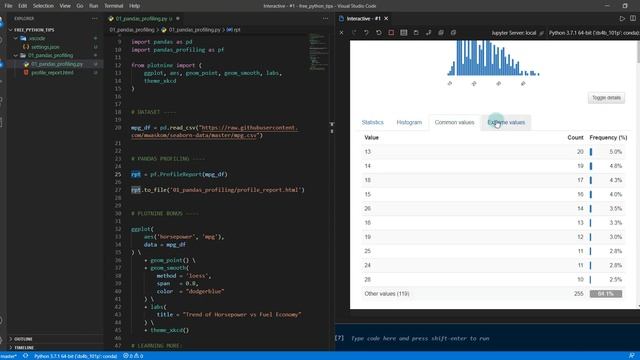Click the HTML icon for profile_report.html

click(26, 73)
